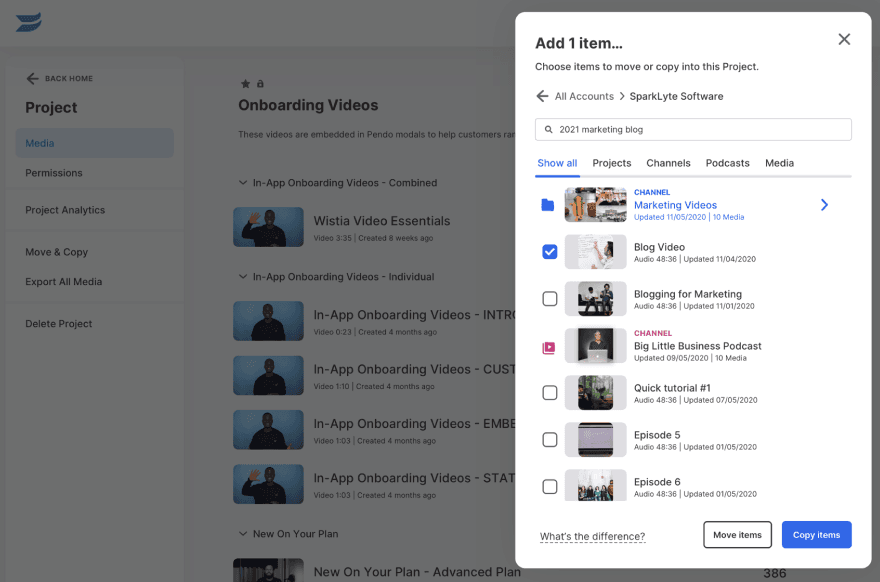Check the Blogging for Marketing checkbox
This screenshot has width=880, height=582.
click(550, 299)
